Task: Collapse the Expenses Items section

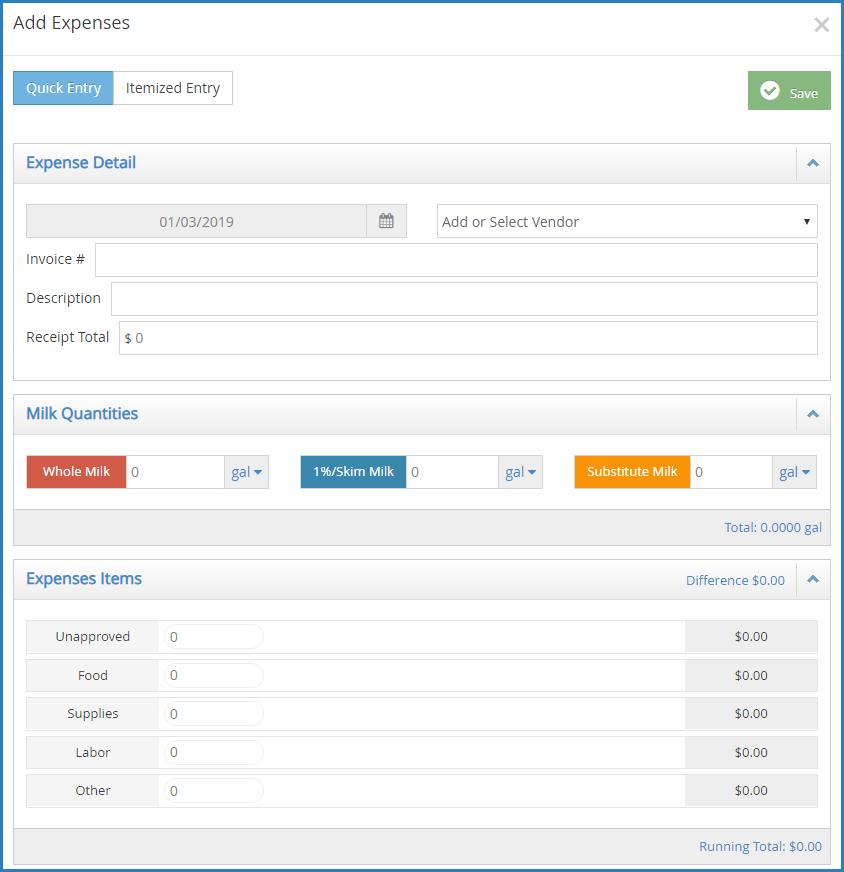Action: (x=813, y=579)
